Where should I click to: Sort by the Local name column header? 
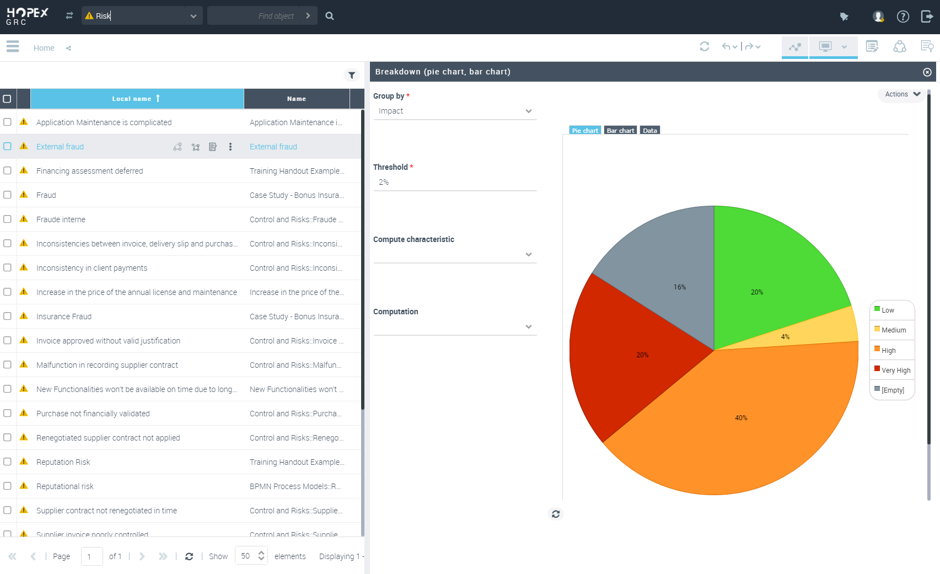(x=136, y=99)
